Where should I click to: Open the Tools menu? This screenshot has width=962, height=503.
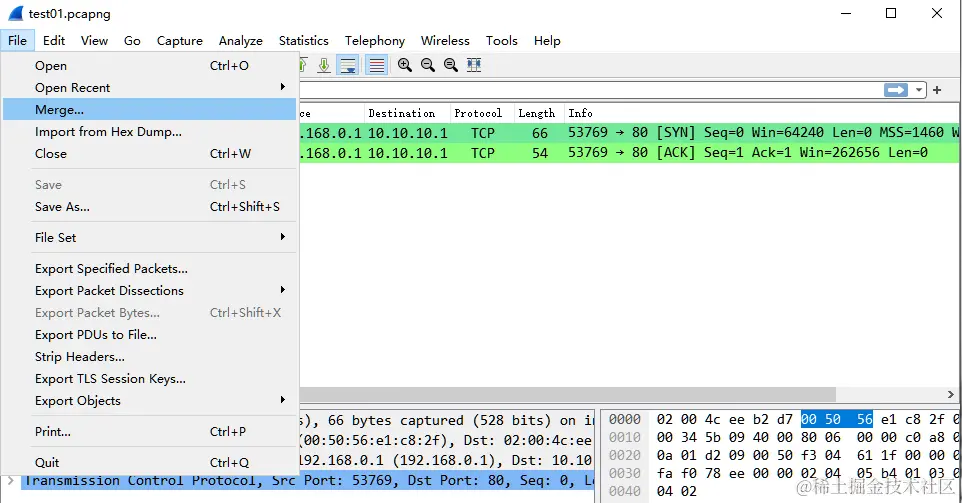click(502, 40)
